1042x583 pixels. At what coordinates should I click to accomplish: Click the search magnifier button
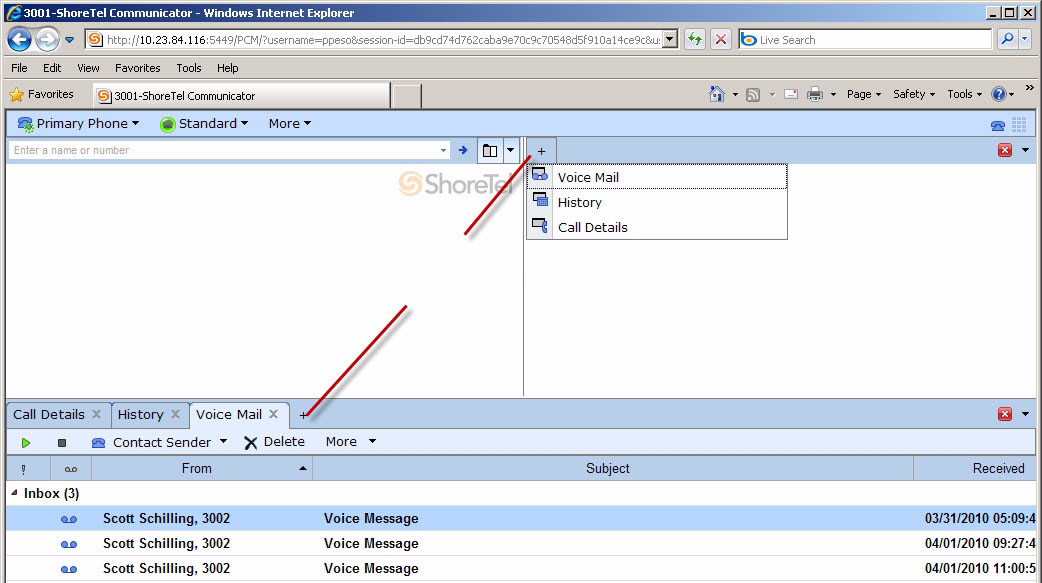(x=1007, y=40)
